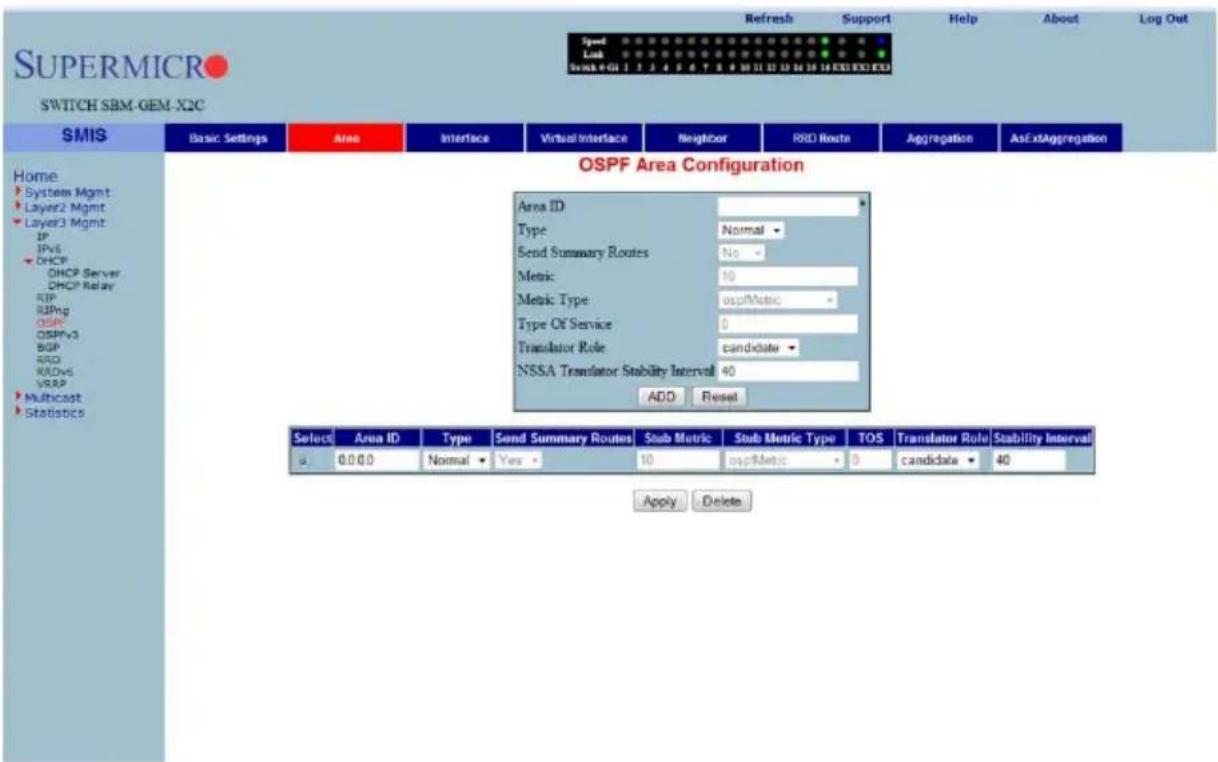Screen dimensions: 1218x762
Task: Switch to the AsExtAggregation tab
Action: tap(1061, 138)
